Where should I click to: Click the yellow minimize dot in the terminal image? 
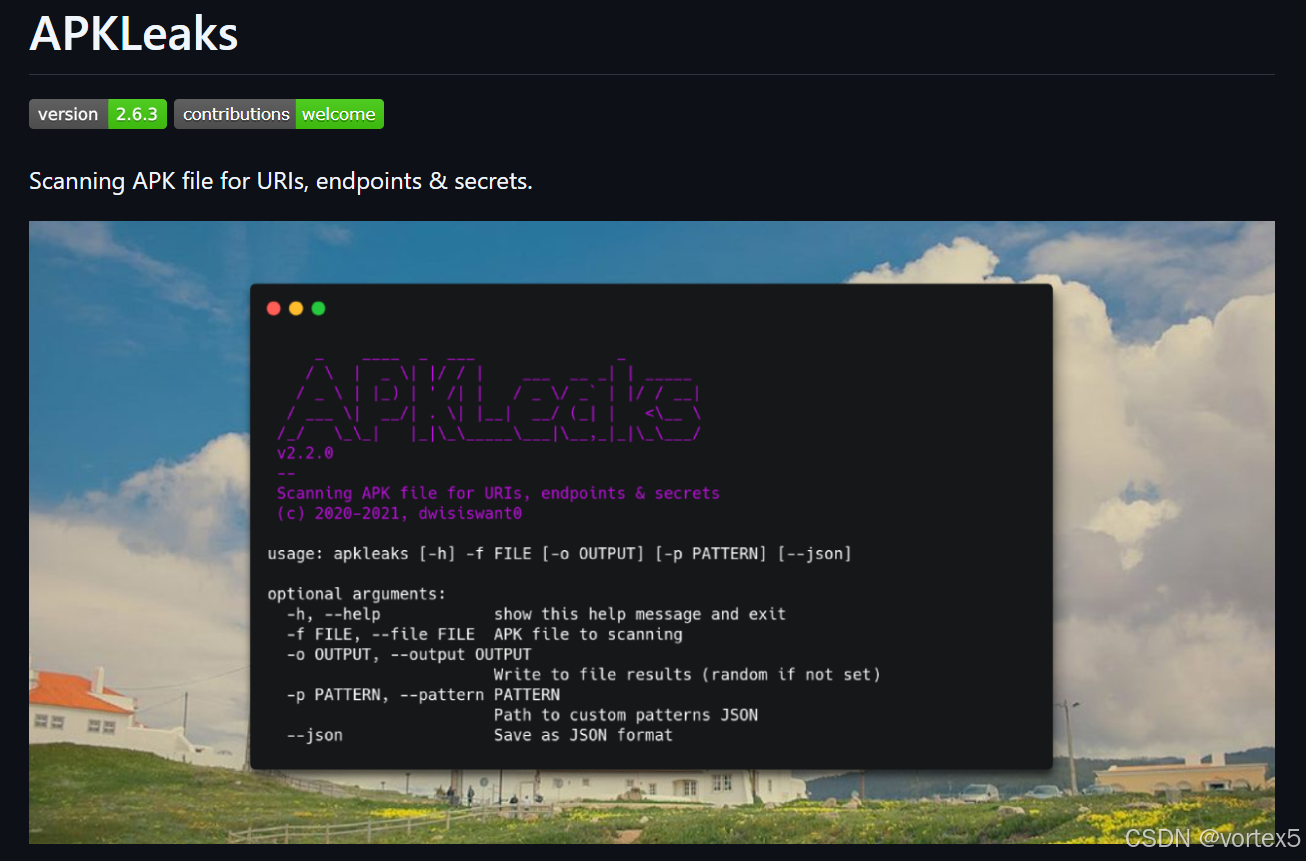(296, 308)
